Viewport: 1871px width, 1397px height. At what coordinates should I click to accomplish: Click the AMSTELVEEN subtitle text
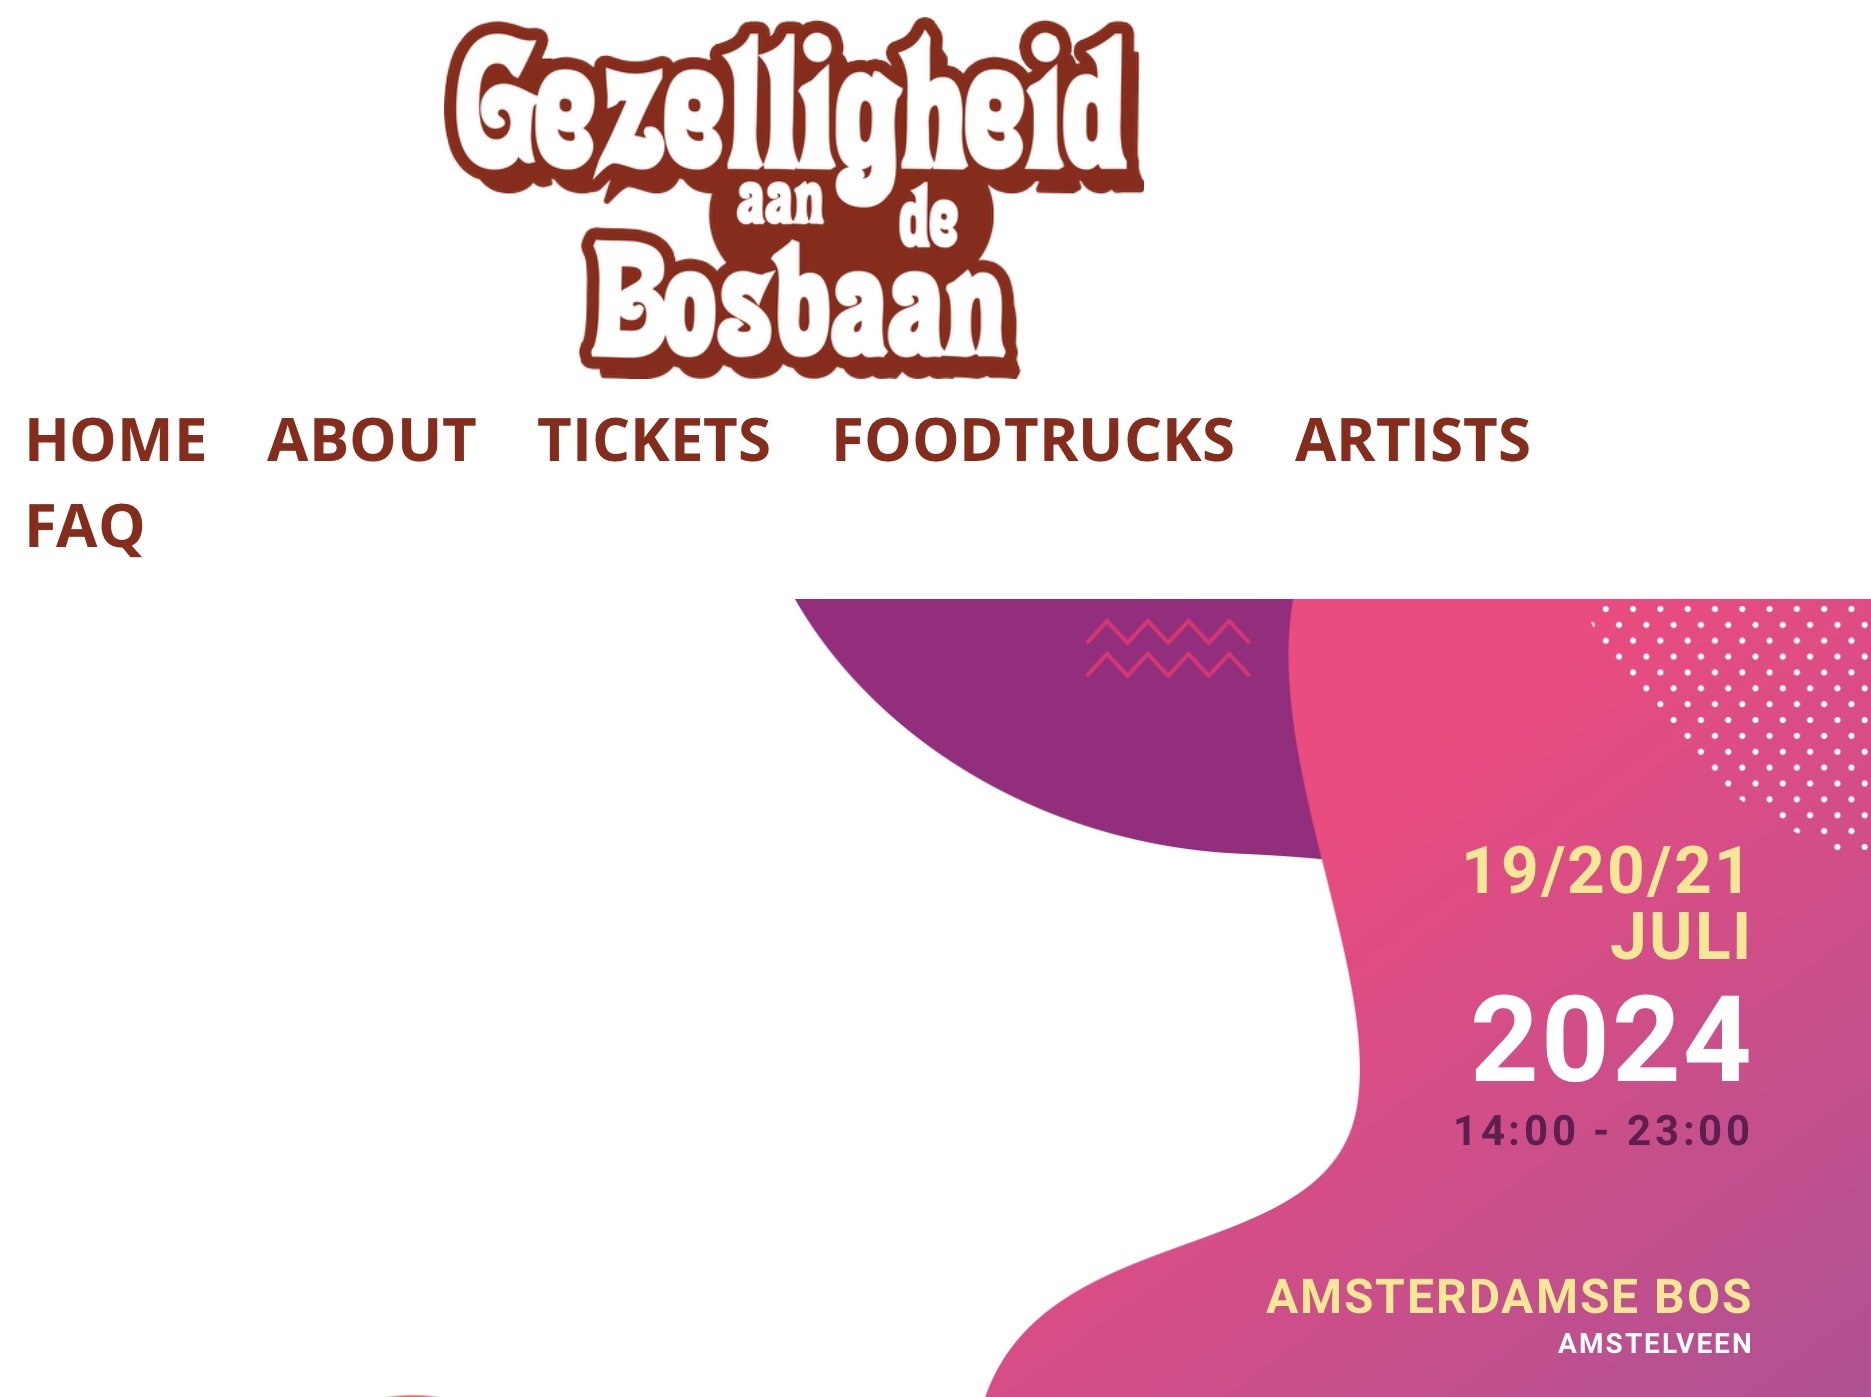point(1655,1343)
